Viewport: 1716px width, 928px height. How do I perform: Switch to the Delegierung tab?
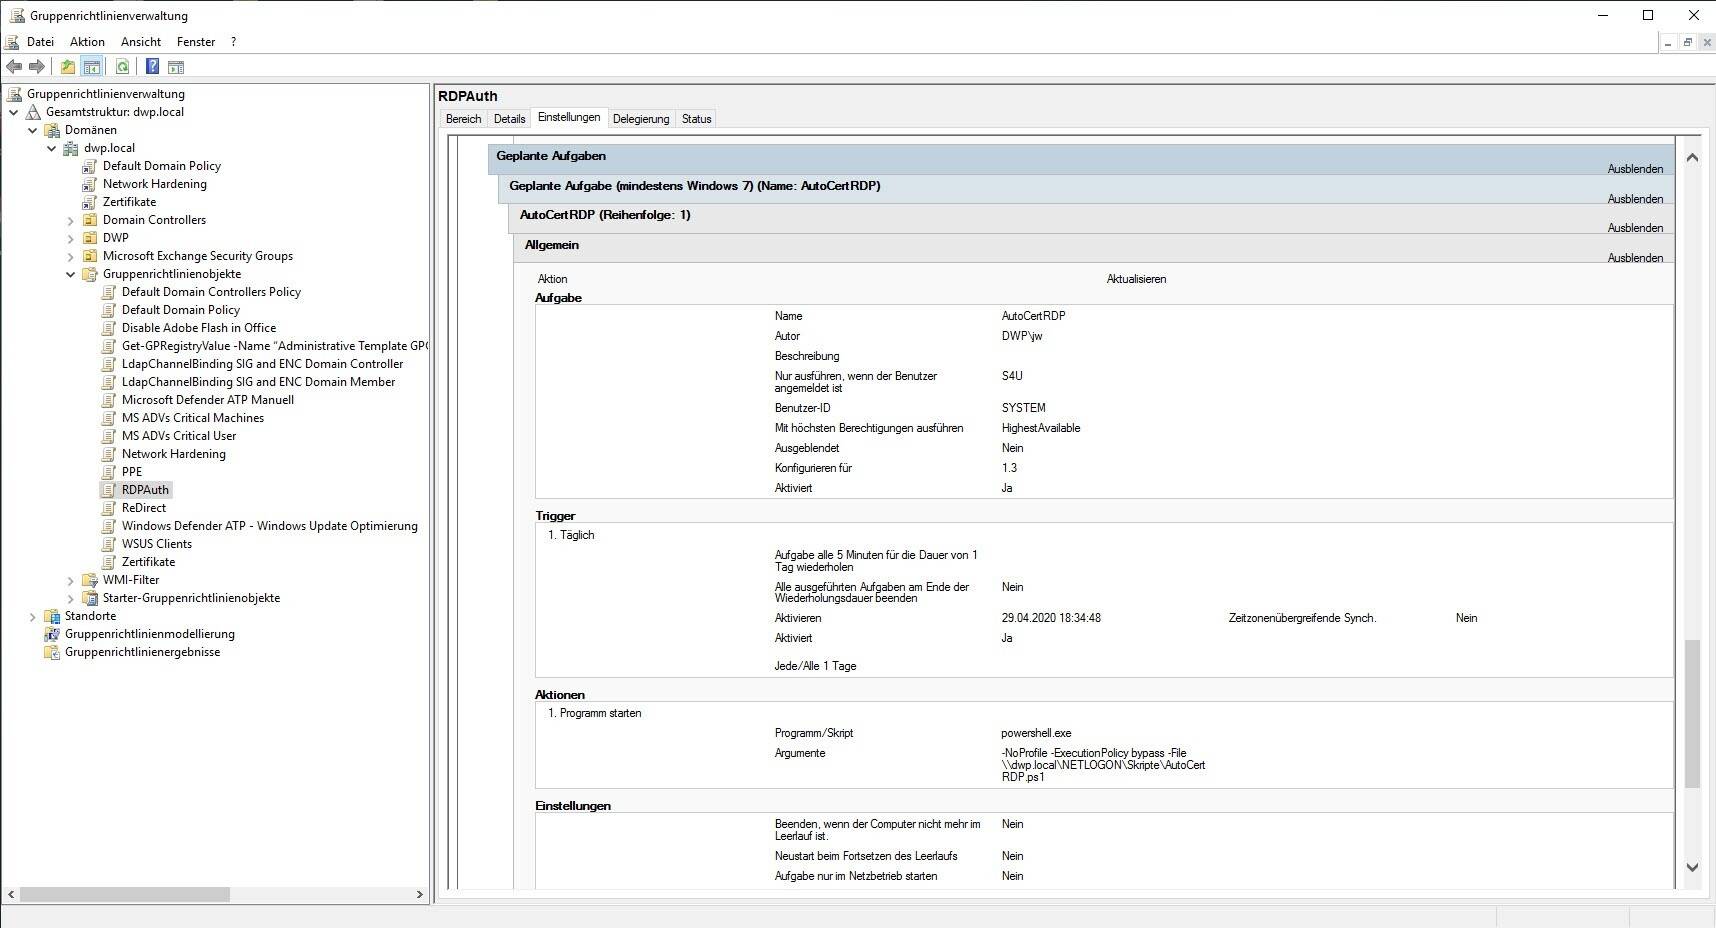640,119
